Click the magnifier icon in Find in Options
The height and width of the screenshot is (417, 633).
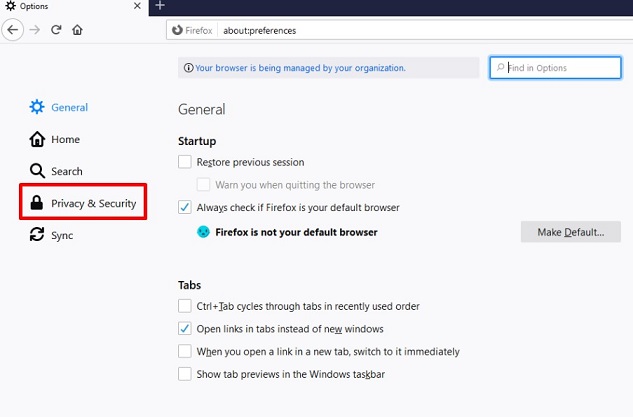coord(500,67)
